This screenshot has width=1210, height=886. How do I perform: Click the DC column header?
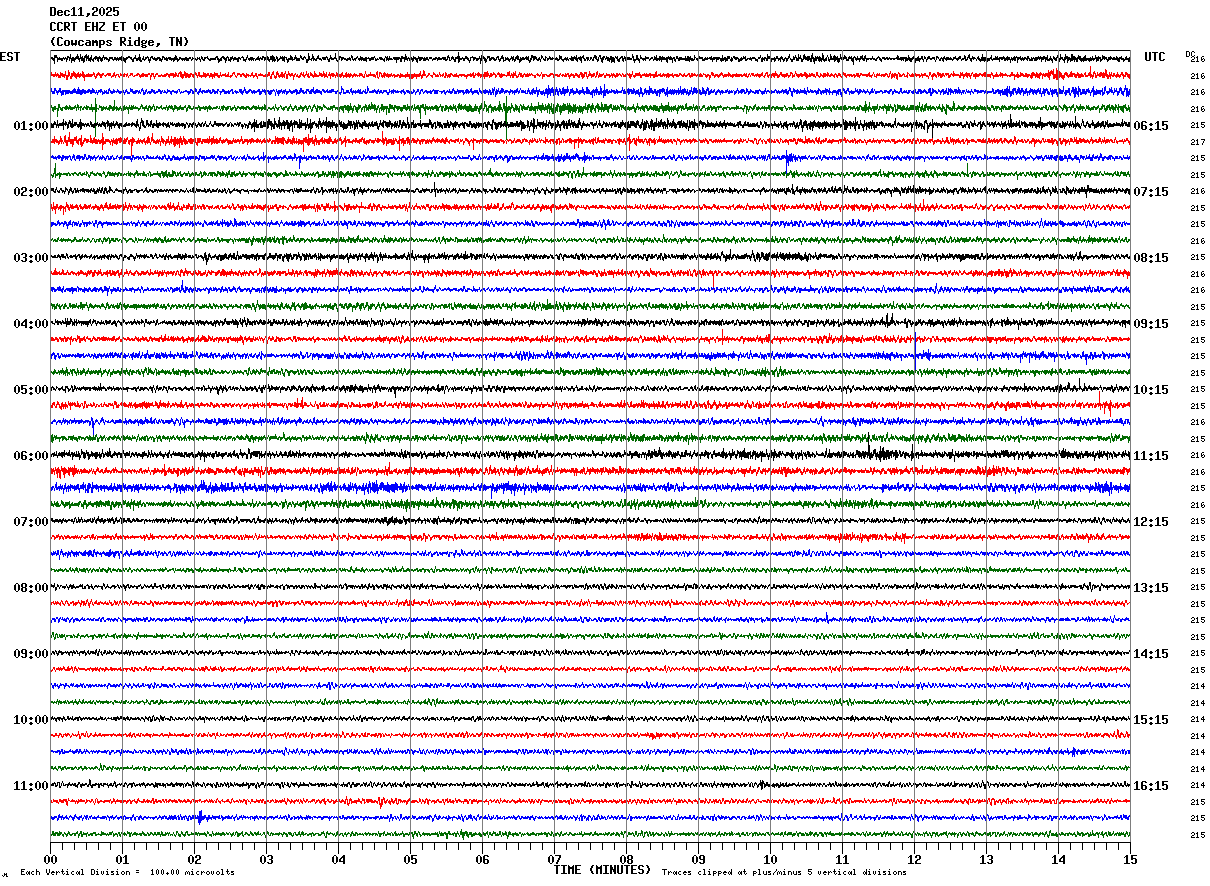click(x=1190, y=54)
